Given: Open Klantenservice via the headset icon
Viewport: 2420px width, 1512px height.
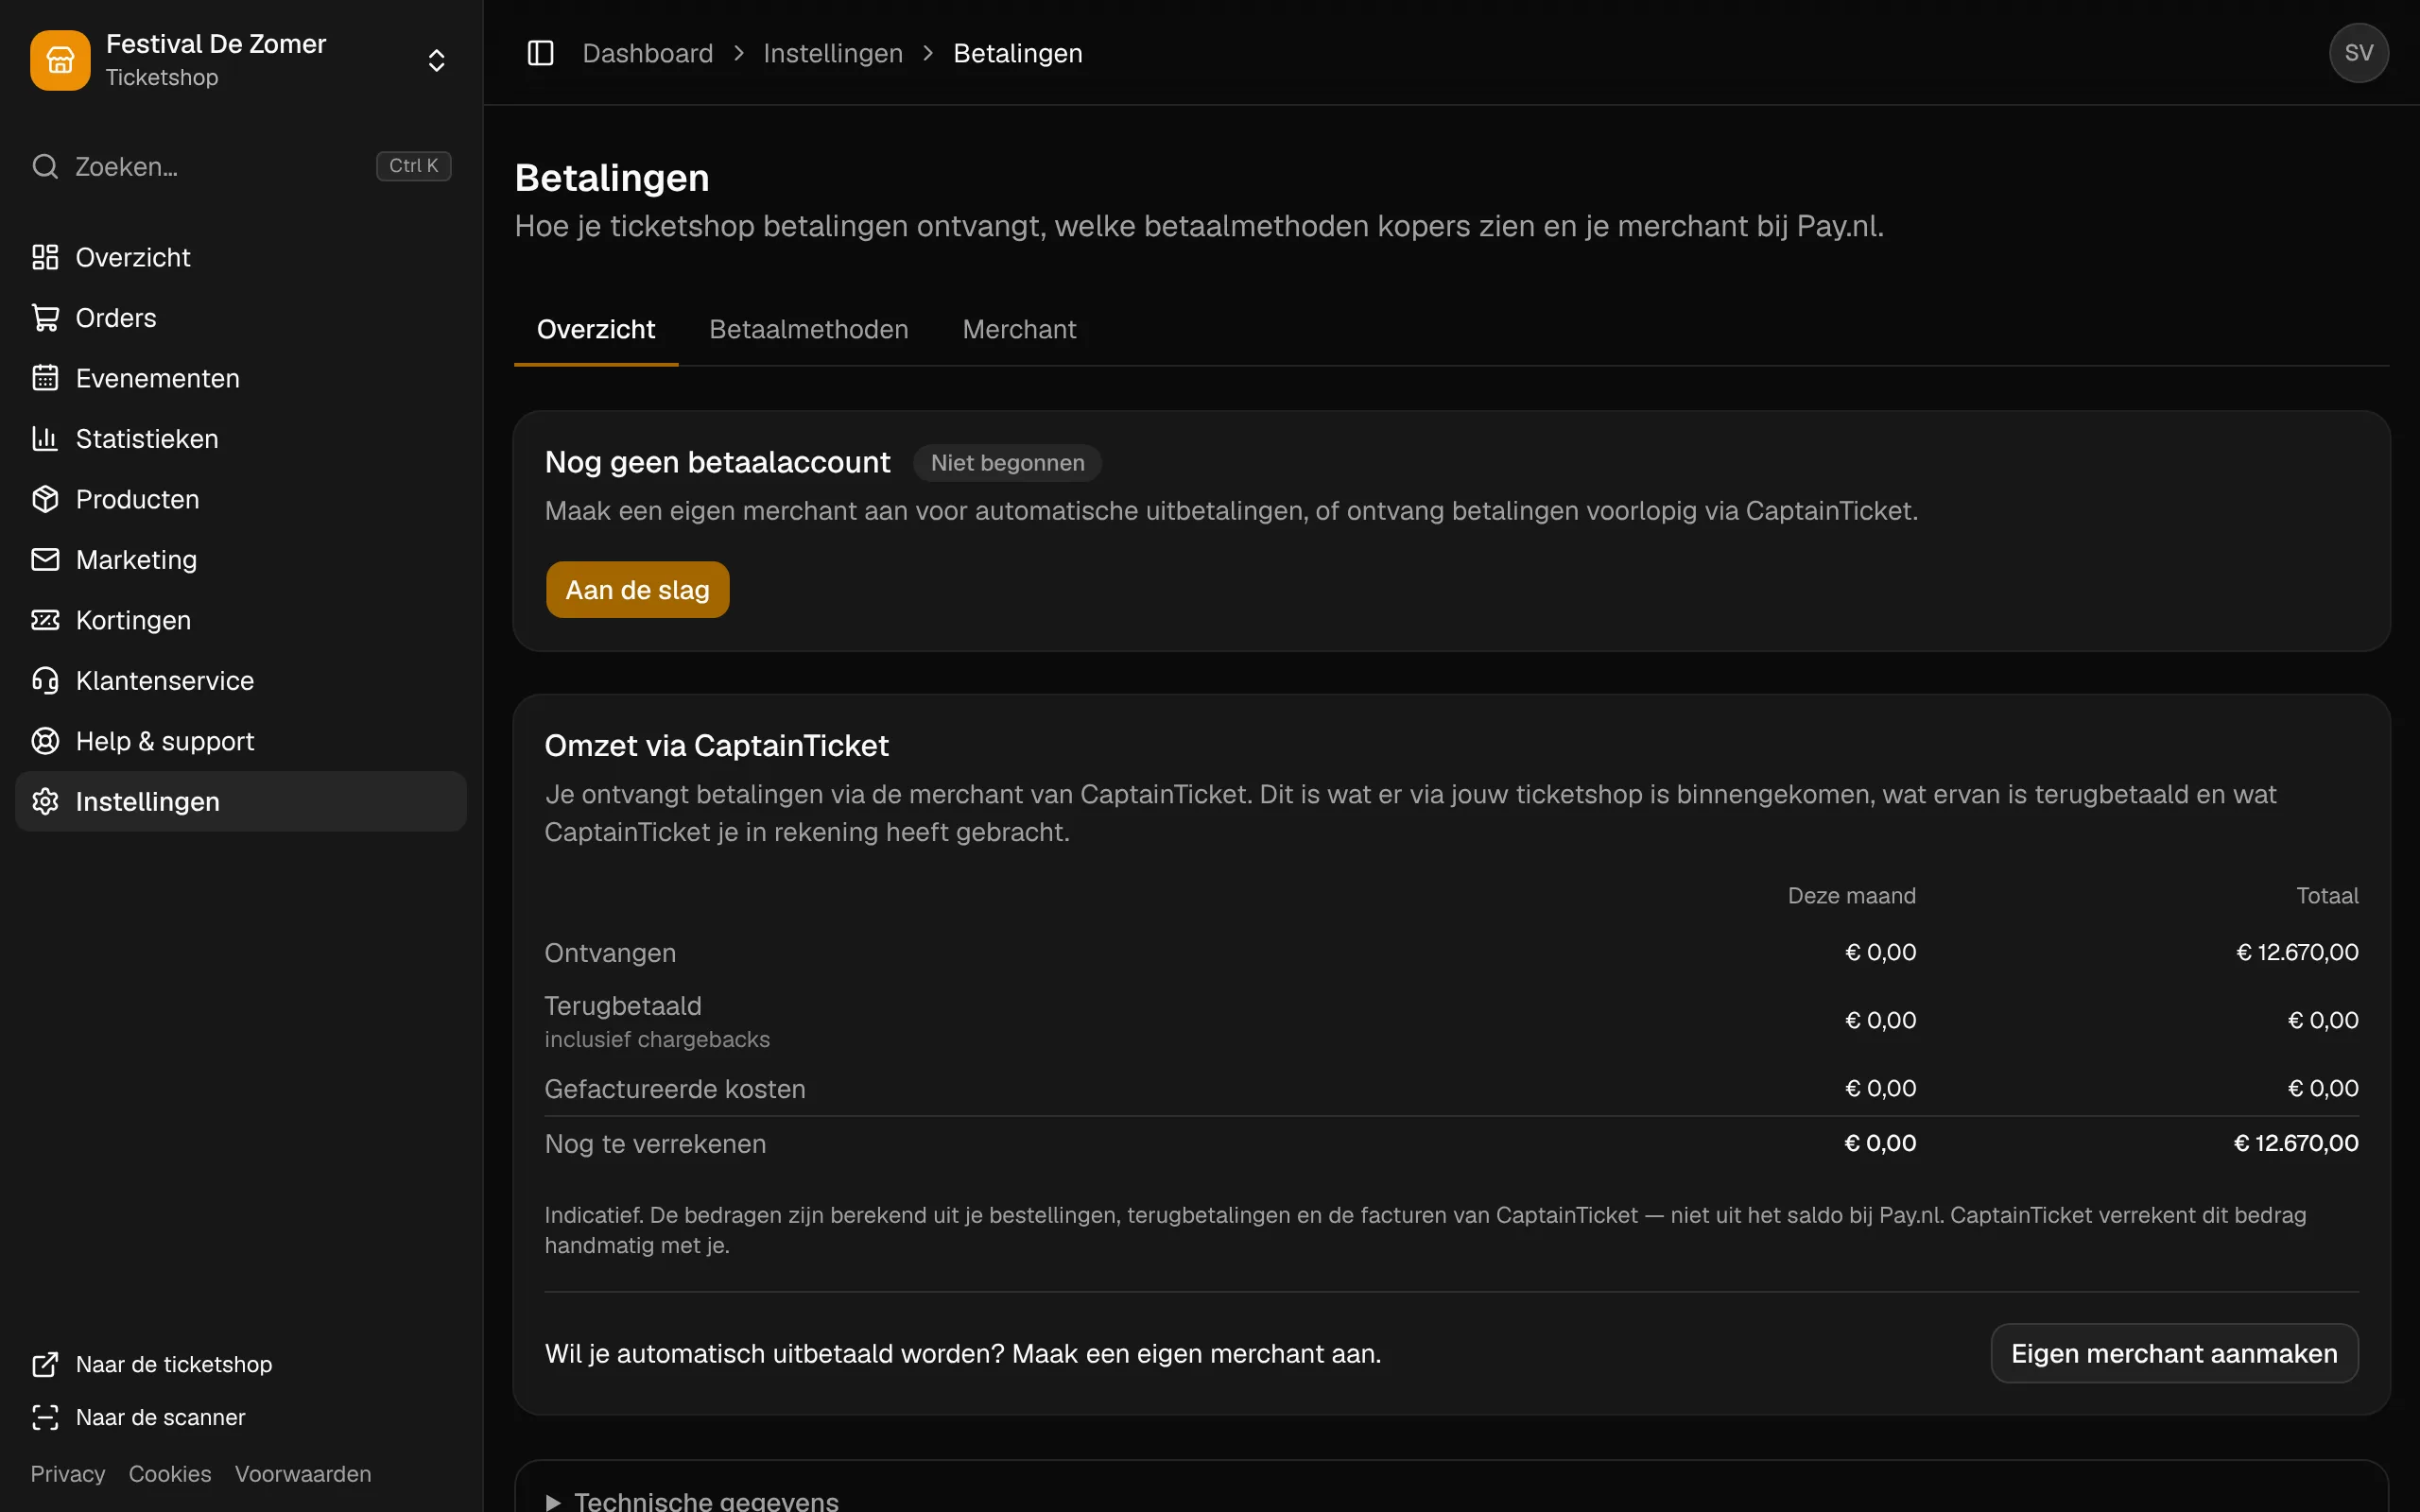Looking at the screenshot, I should coord(45,681).
